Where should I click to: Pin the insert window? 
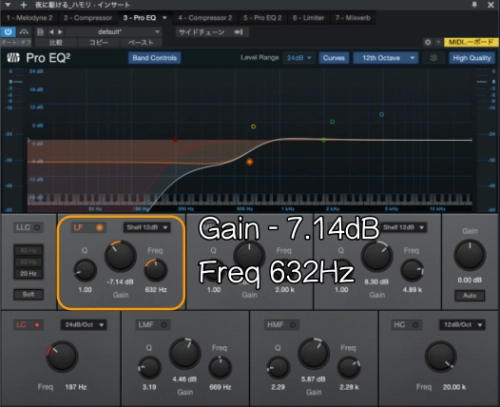click(474, 5)
